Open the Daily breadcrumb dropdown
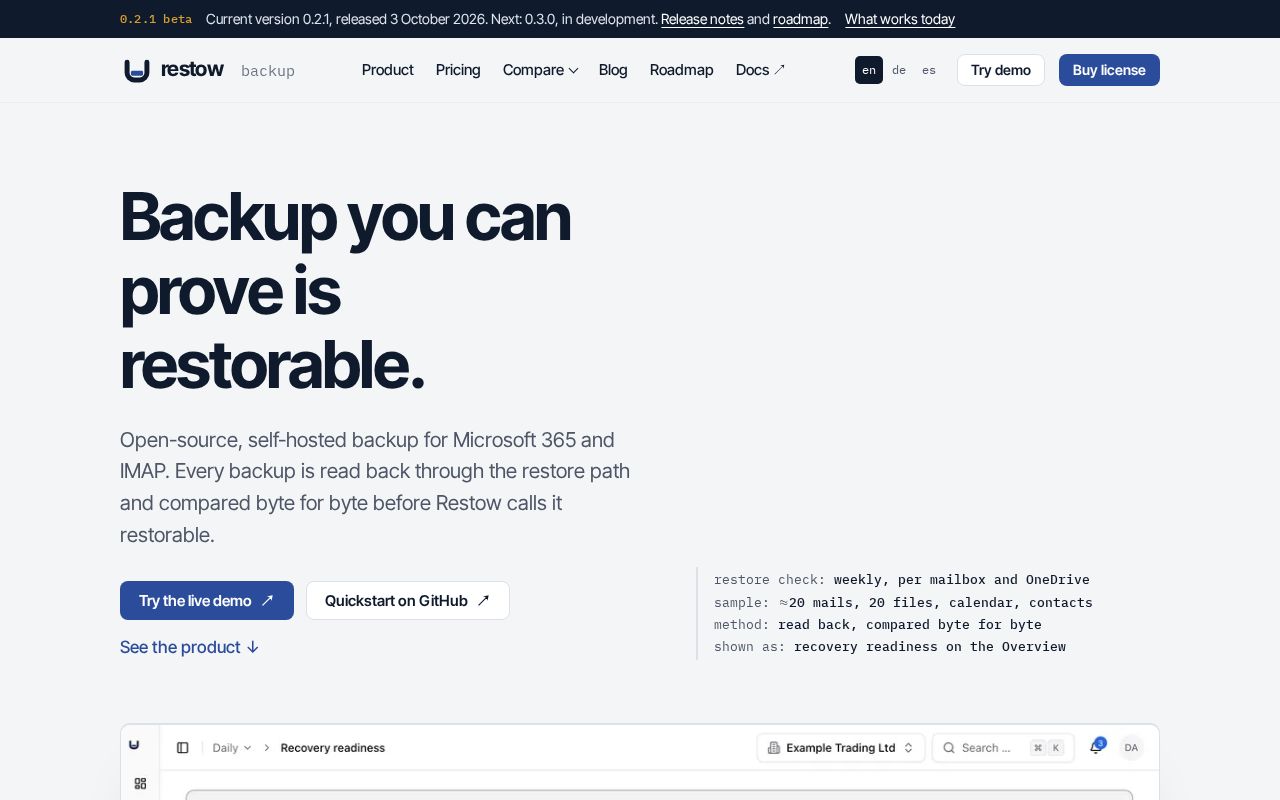This screenshot has height=800, width=1280. tap(232, 748)
